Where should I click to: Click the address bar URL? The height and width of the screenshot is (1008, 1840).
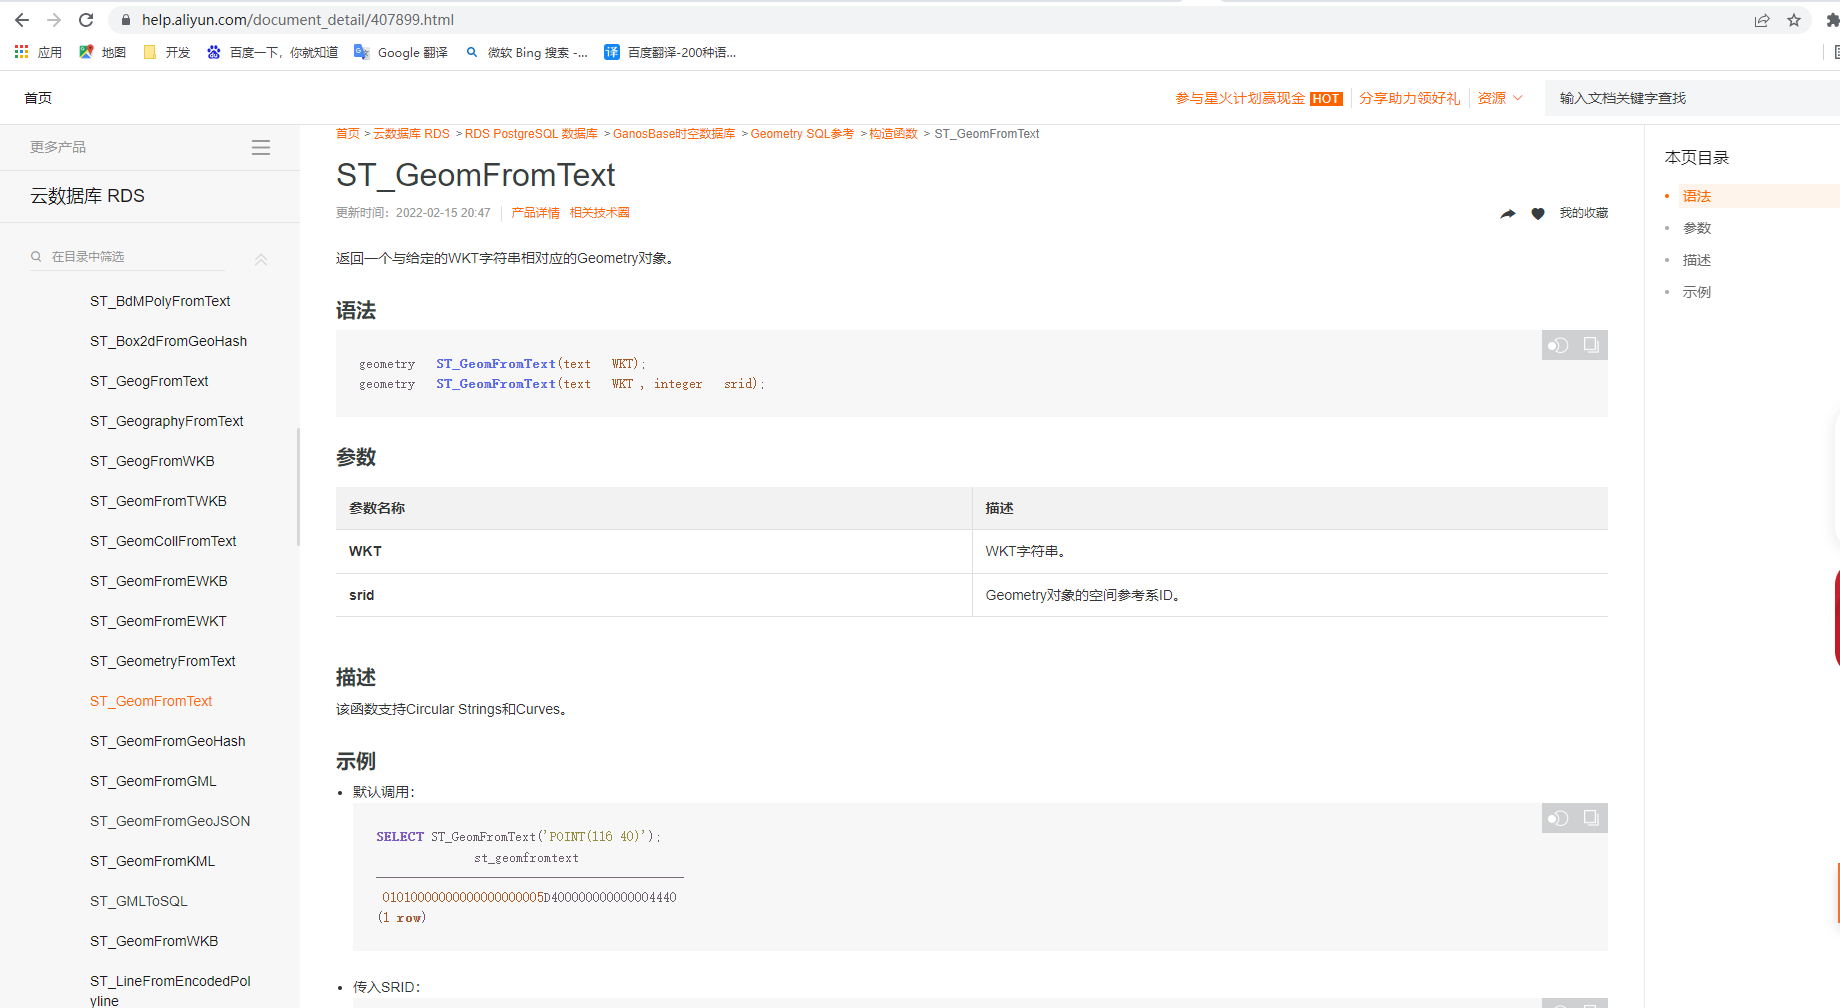(x=298, y=20)
